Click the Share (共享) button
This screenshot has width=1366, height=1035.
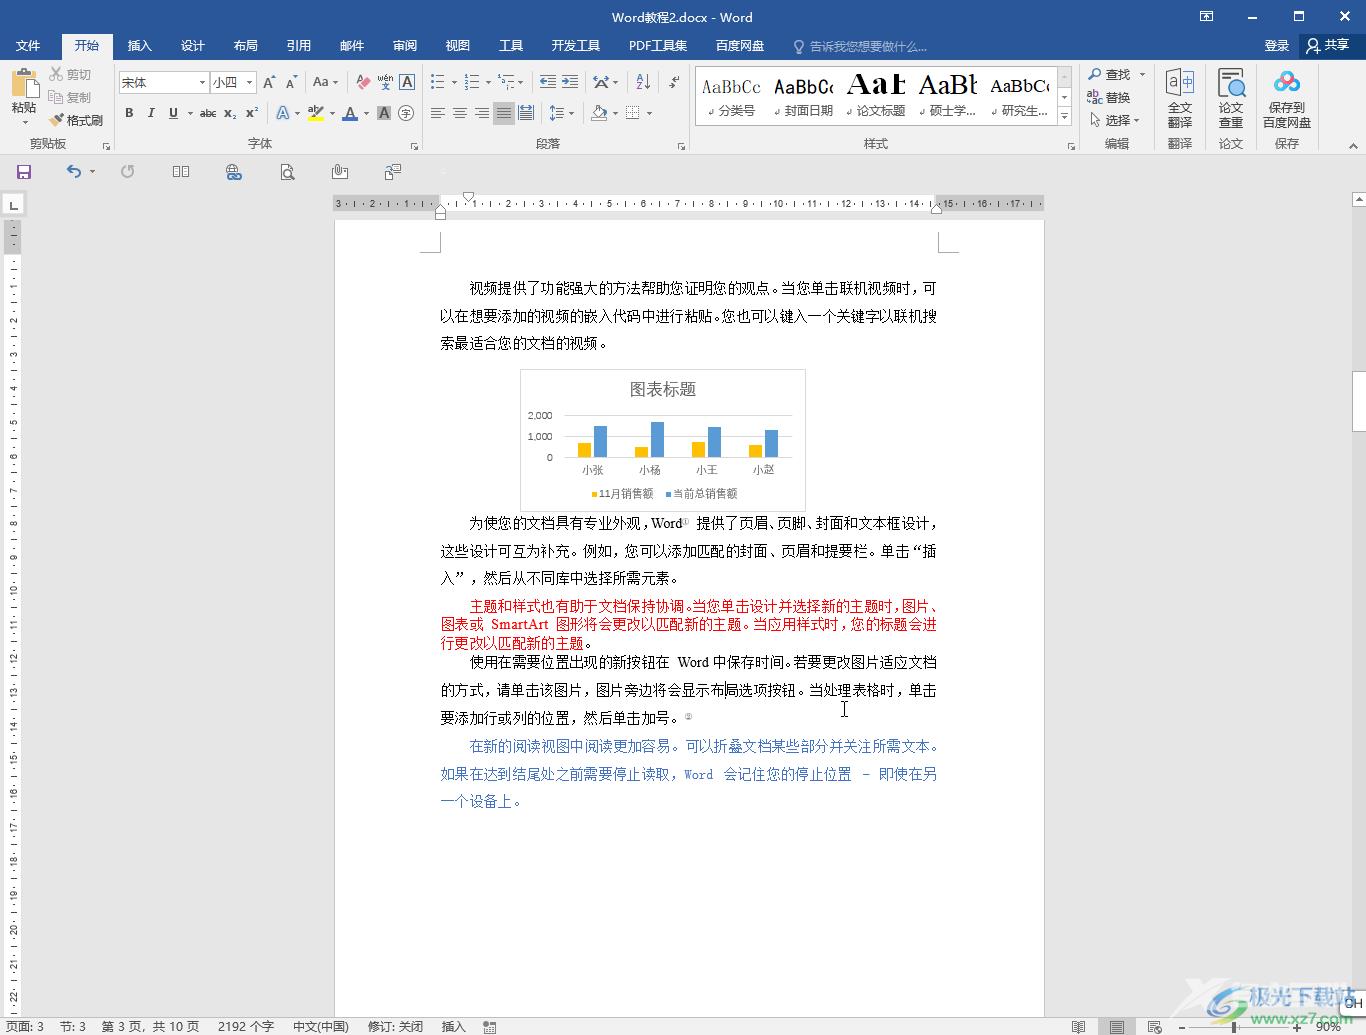tap(1328, 45)
